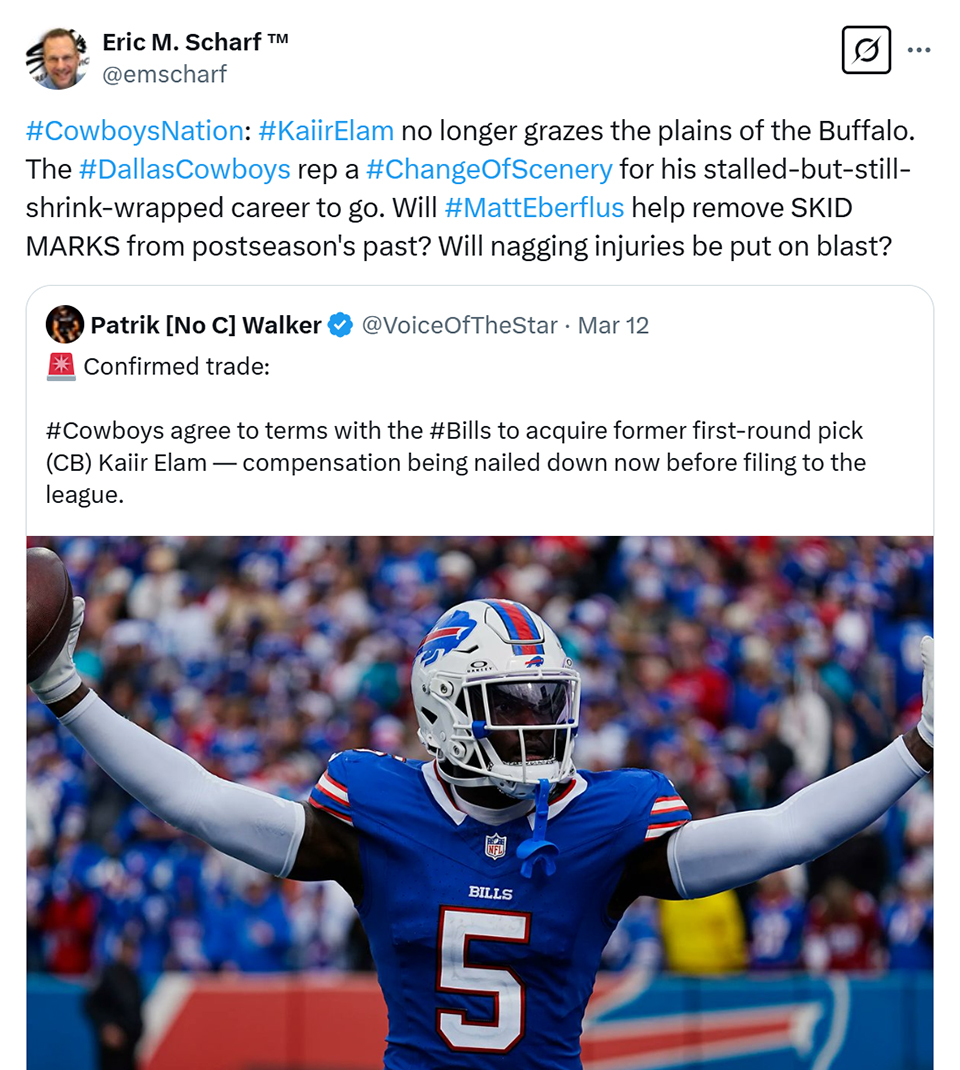The image size is (960, 1070).
Task: Follow the #DallasCowboys hashtag link
Action: pos(185,169)
